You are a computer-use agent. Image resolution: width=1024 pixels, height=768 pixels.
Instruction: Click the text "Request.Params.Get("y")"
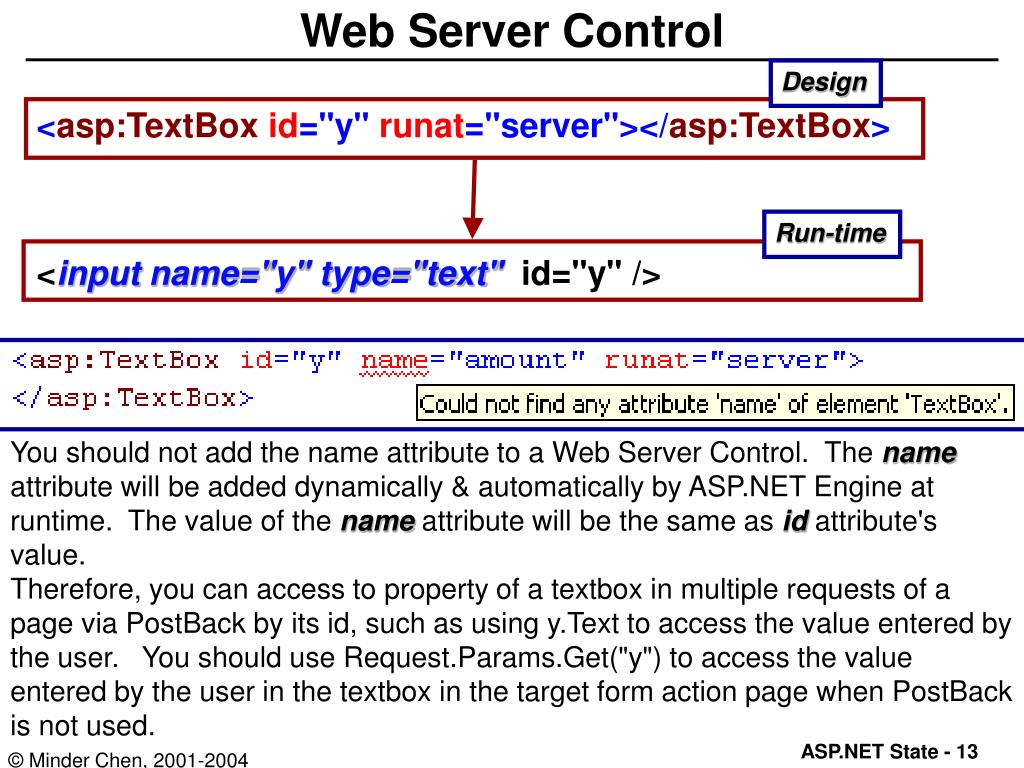[x=502, y=658]
